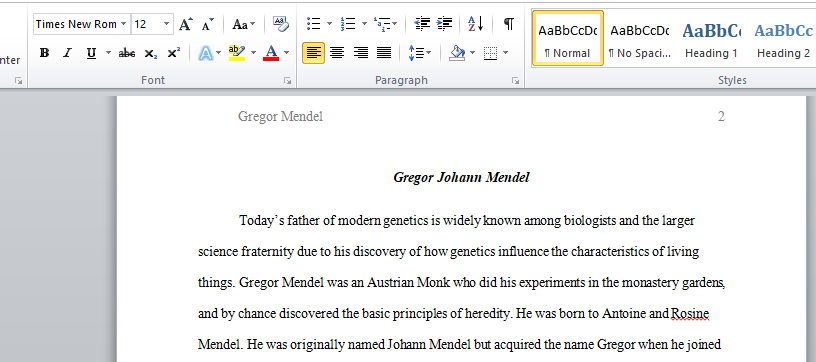The height and width of the screenshot is (362, 816).
Task: Select Center alignment
Action: [x=337, y=53]
